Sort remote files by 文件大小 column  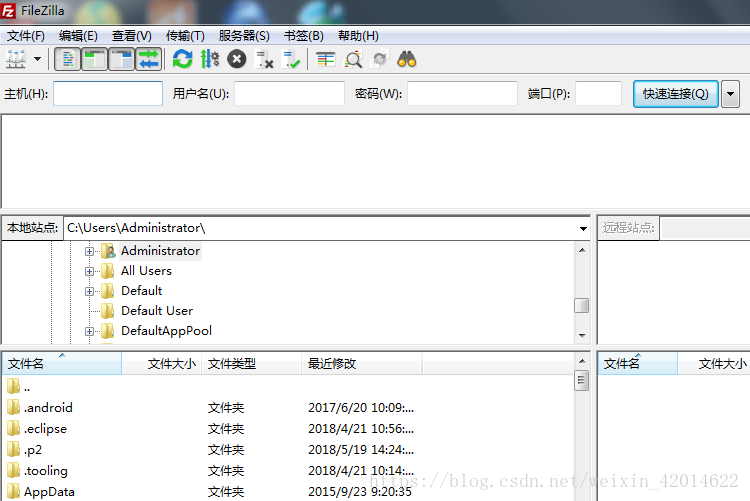click(714, 364)
